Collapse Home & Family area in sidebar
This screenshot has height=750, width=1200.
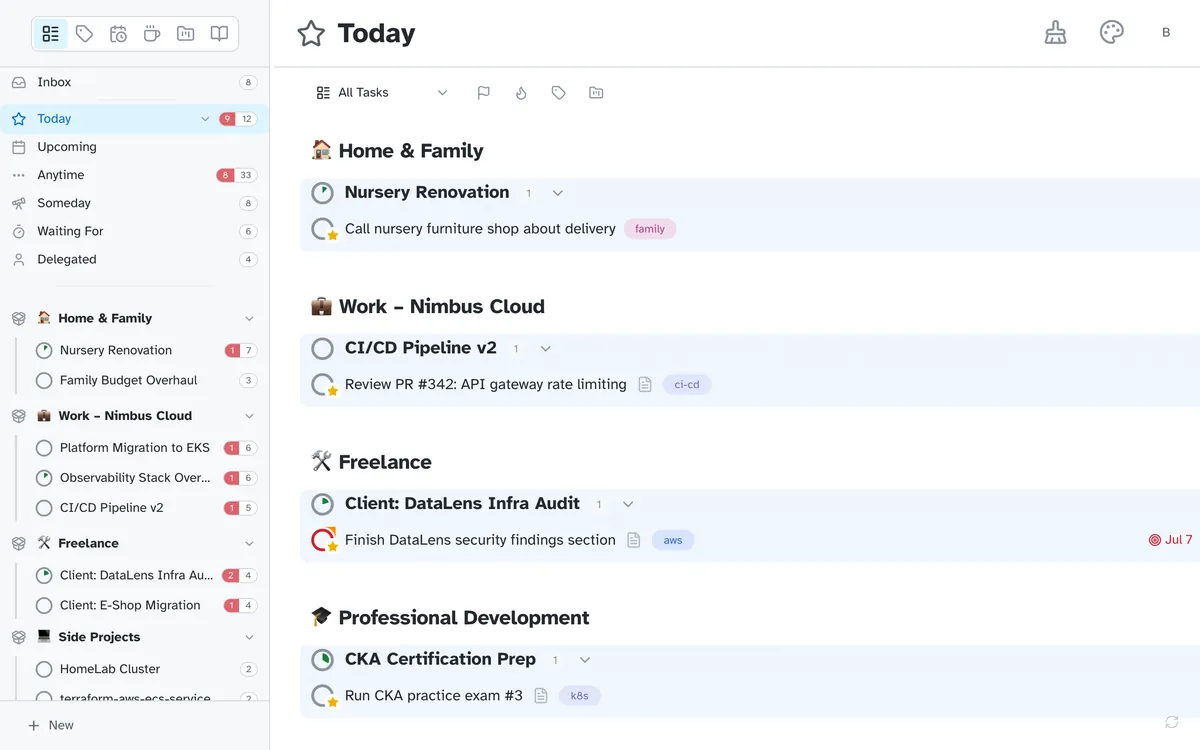(x=249, y=318)
